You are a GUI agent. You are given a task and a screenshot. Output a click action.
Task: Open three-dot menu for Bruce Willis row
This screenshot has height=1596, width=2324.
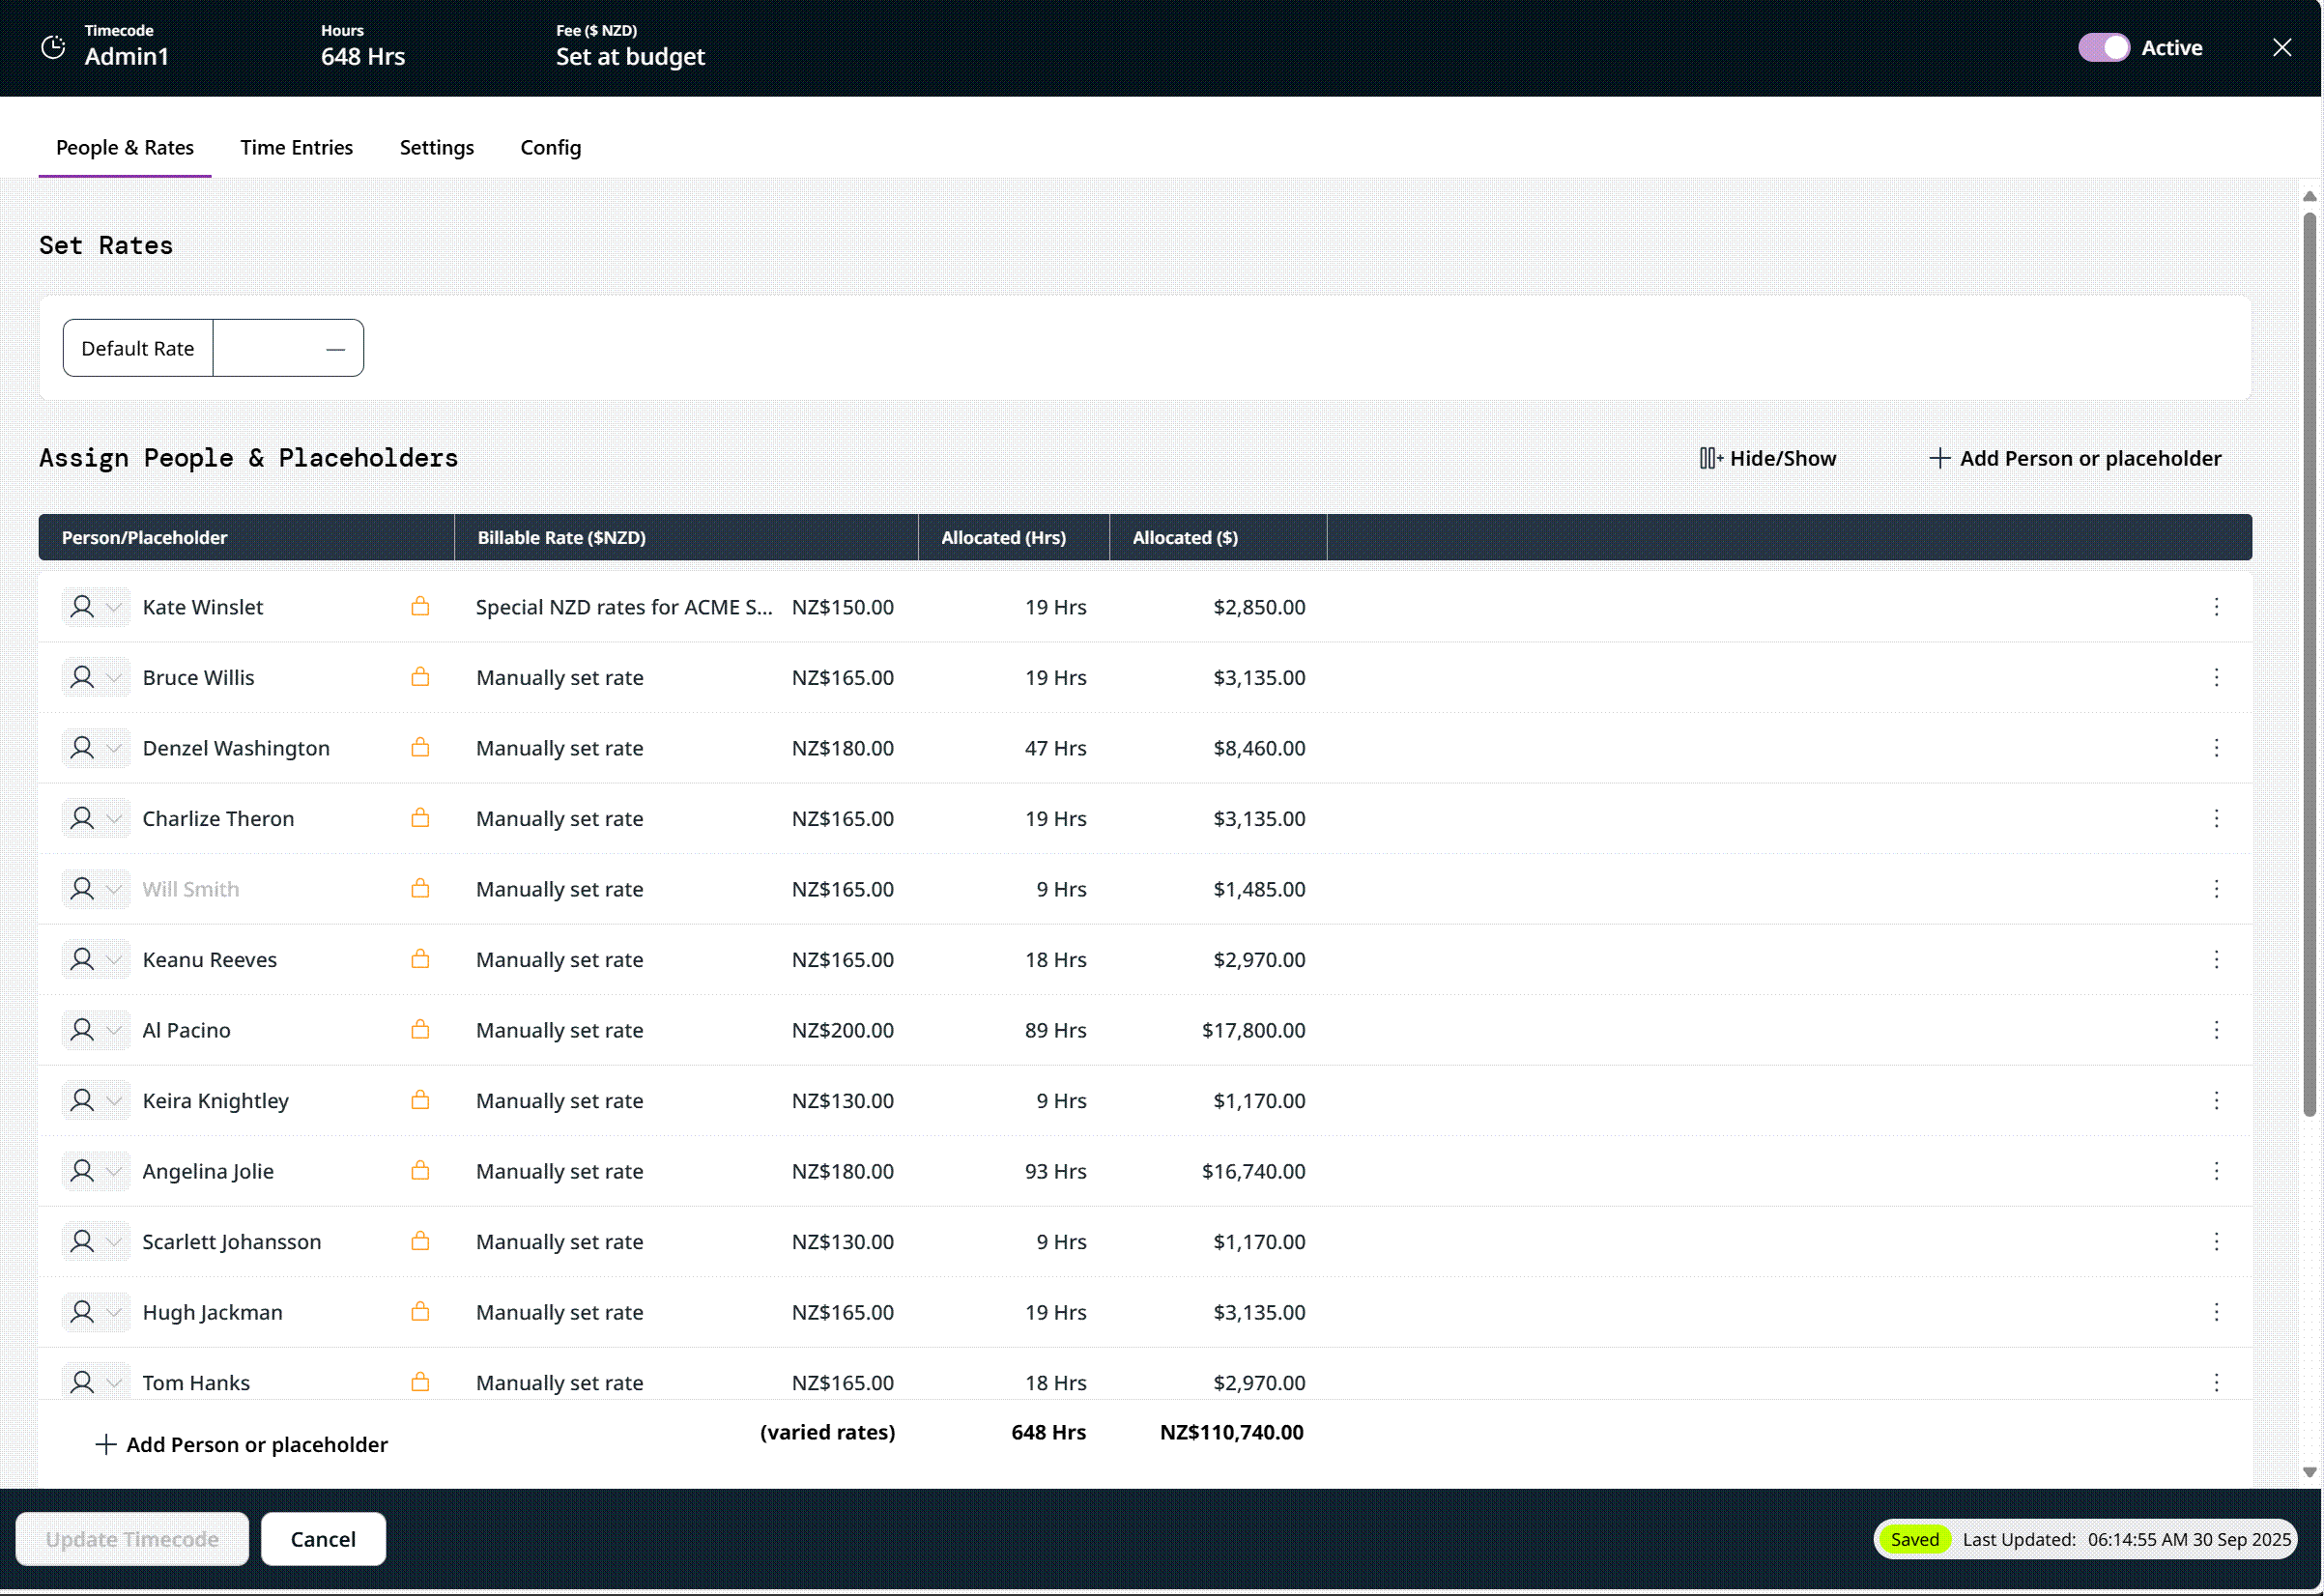tap(2216, 677)
